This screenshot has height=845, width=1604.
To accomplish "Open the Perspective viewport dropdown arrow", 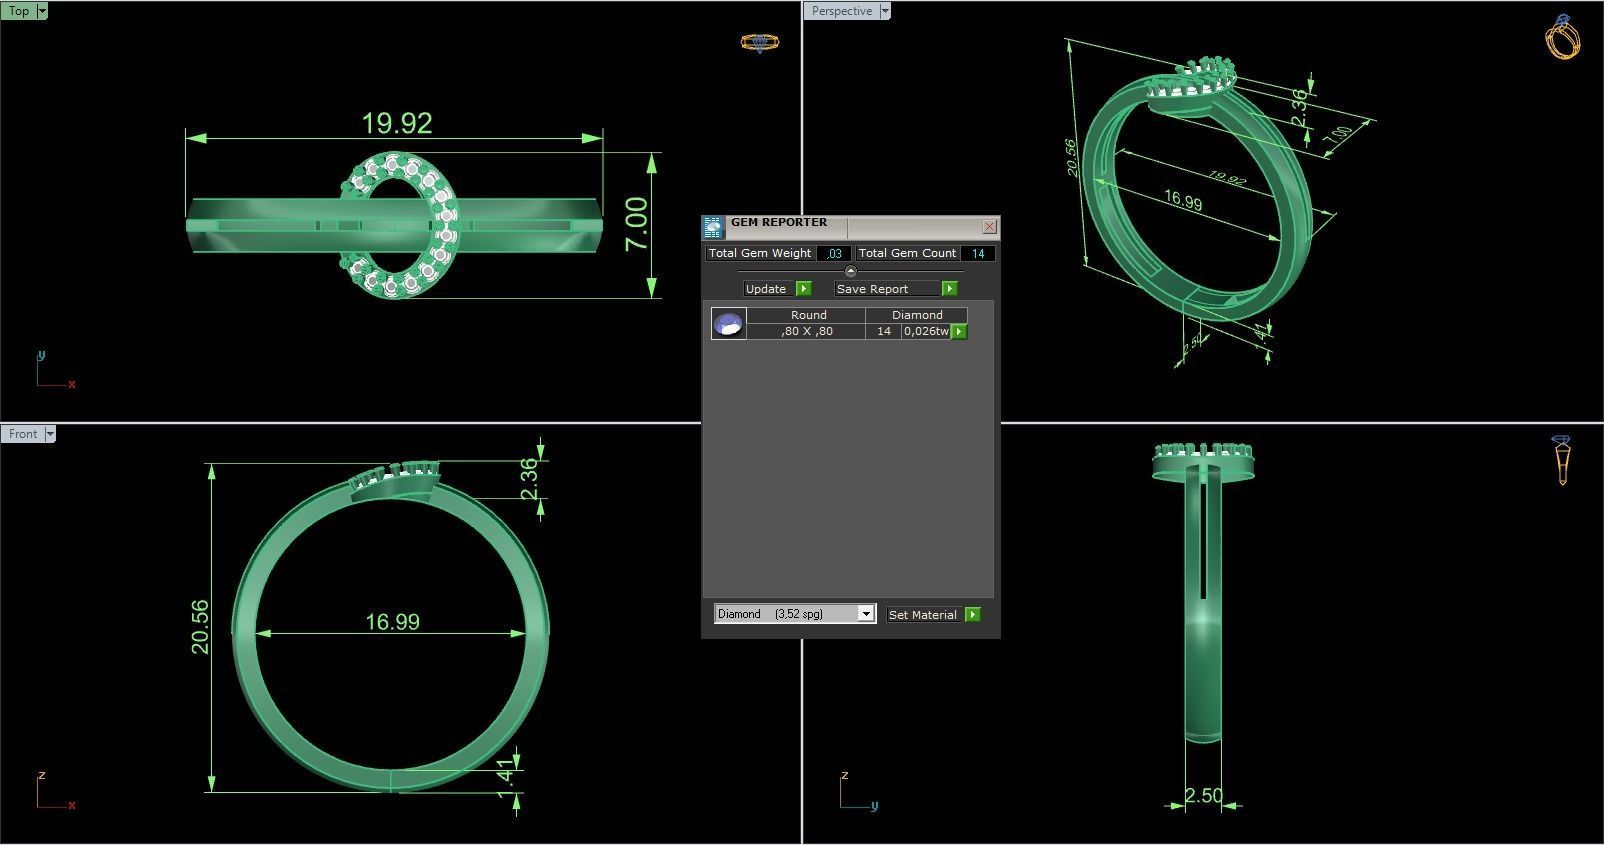I will coord(885,11).
